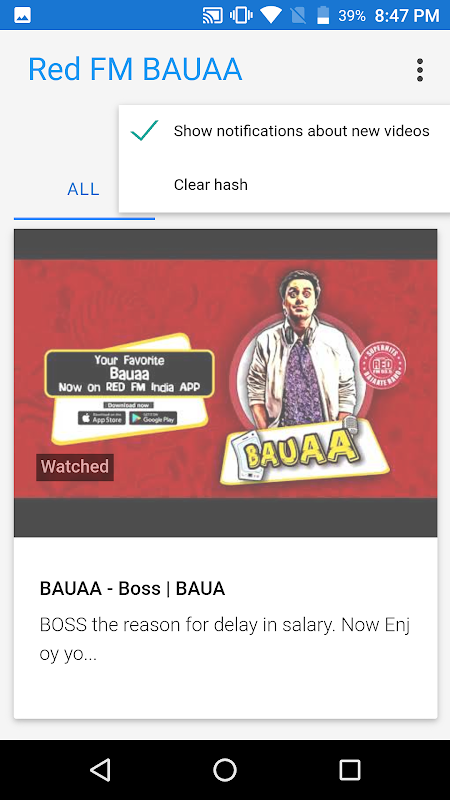Switch to the ALL tab
450x800 pixels.
(x=84, y=190)
